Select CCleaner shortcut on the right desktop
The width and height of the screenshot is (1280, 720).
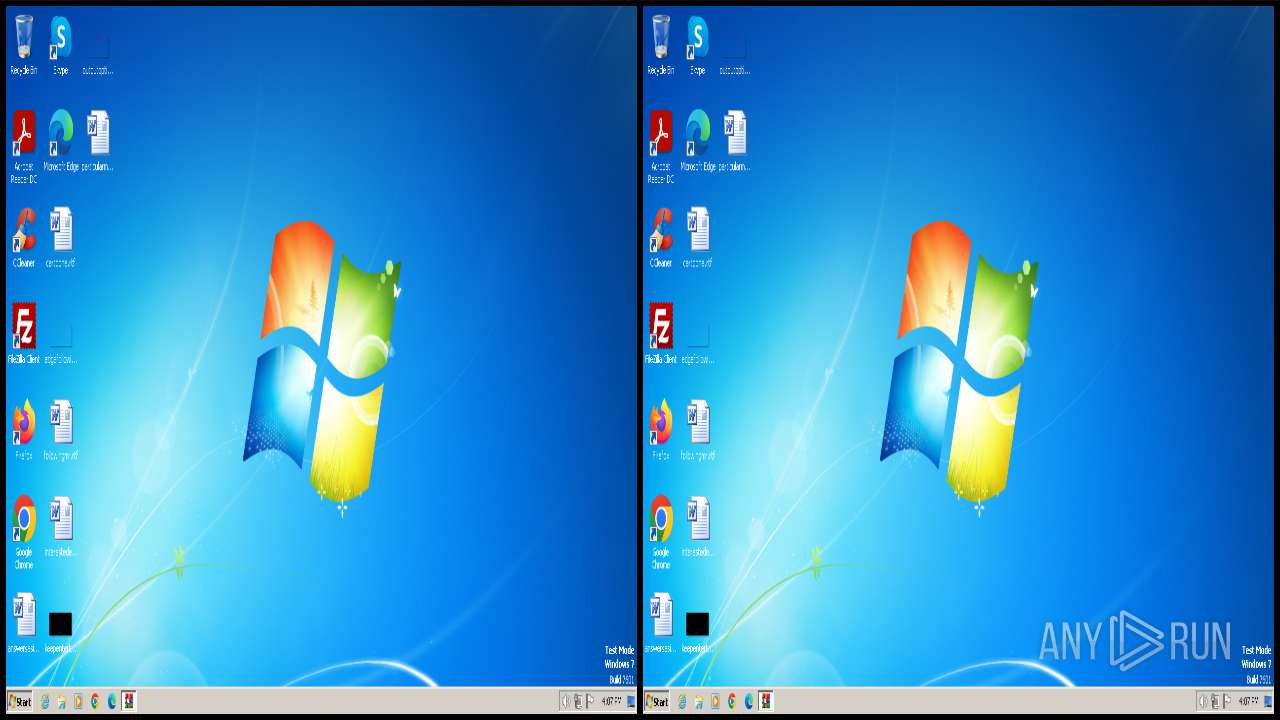tap(661, 238)
